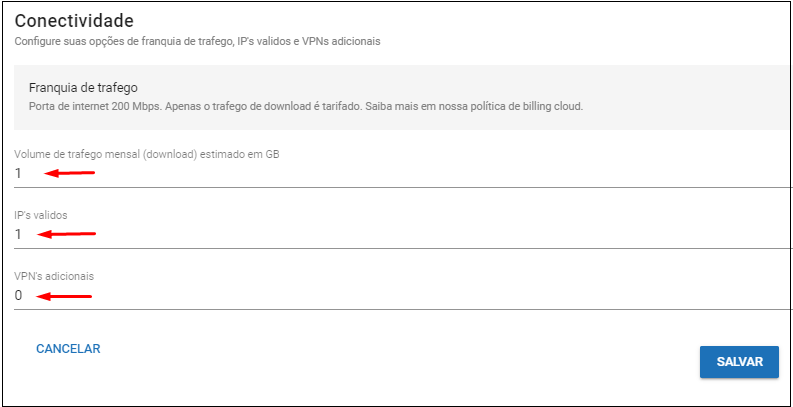Click the "Configure suas opções" subtitle text
The image size is (793, 407).
pyautogui.click(x=197, y=42)
